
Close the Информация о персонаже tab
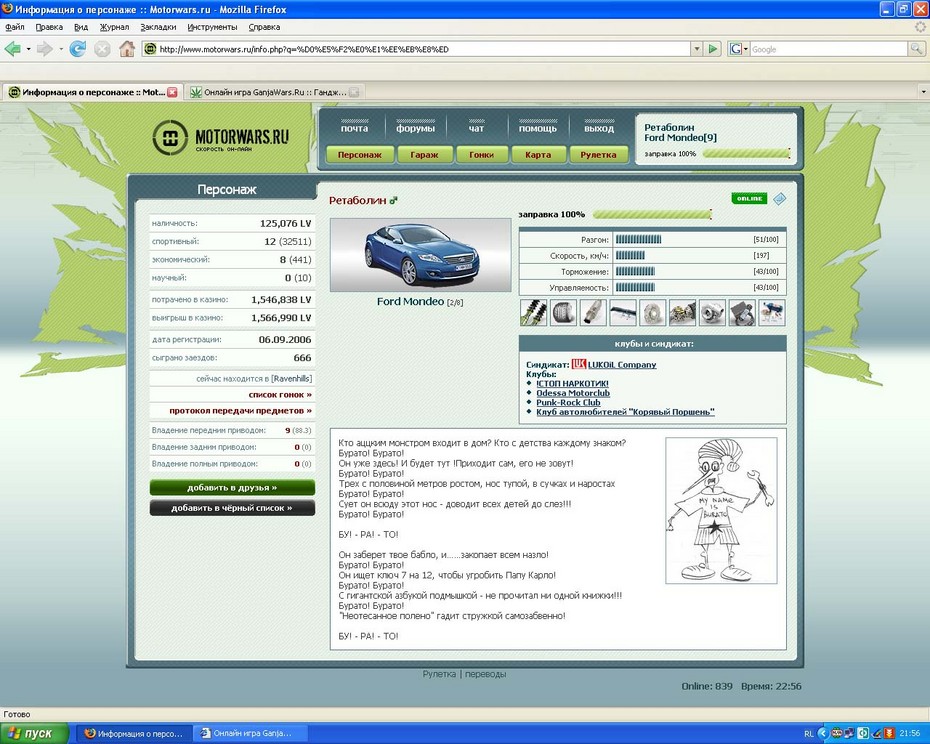tap(172, 92)
